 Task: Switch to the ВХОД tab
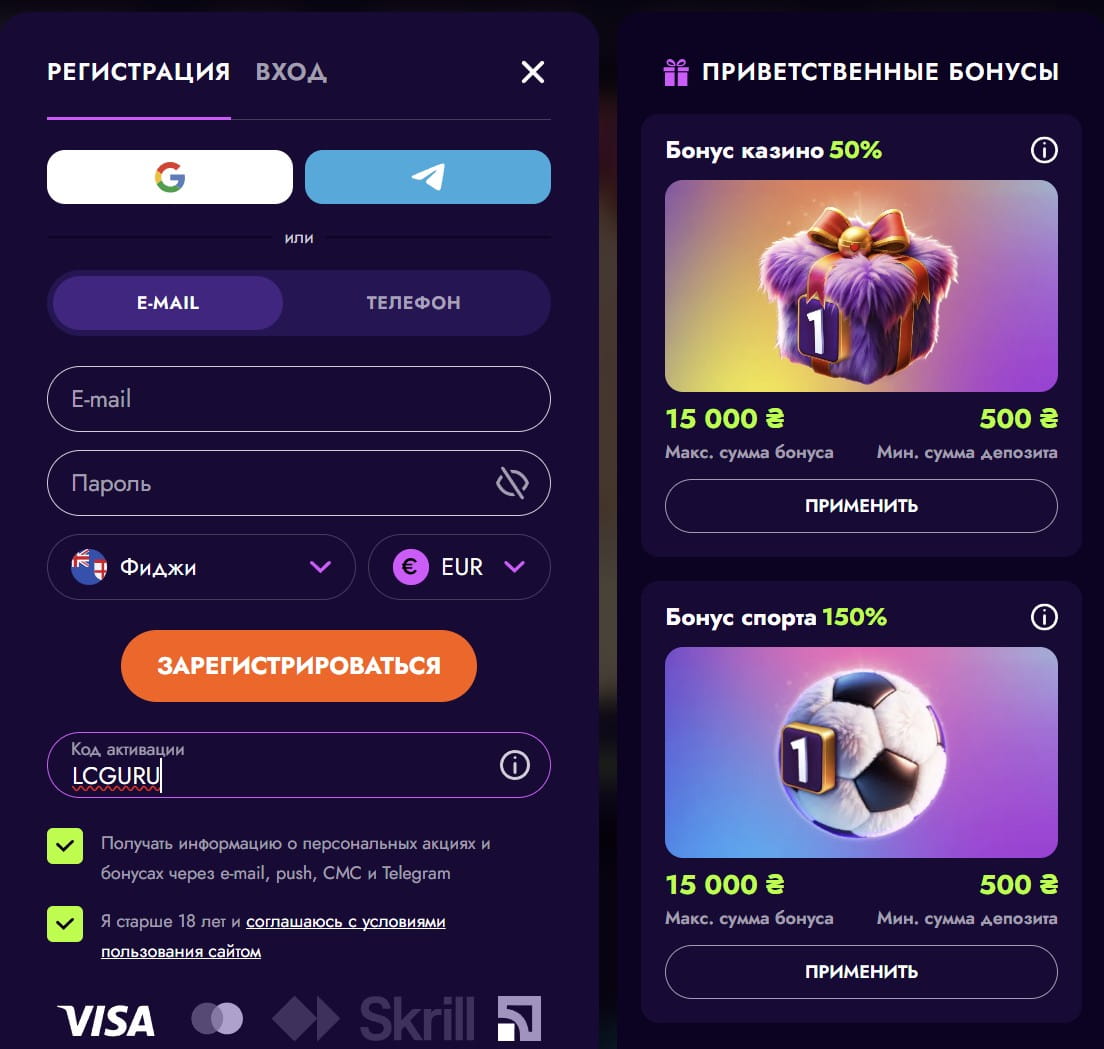click(x=291, y=72)
